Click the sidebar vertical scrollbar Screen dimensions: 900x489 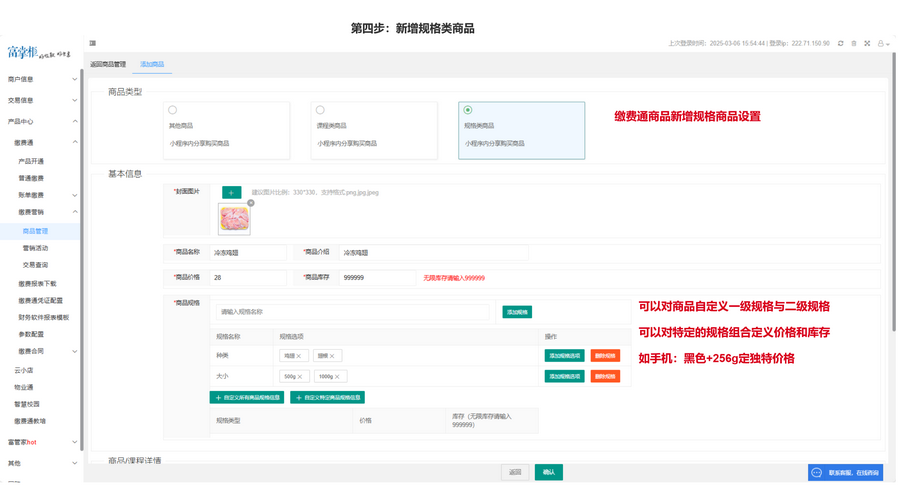(82, 259)
